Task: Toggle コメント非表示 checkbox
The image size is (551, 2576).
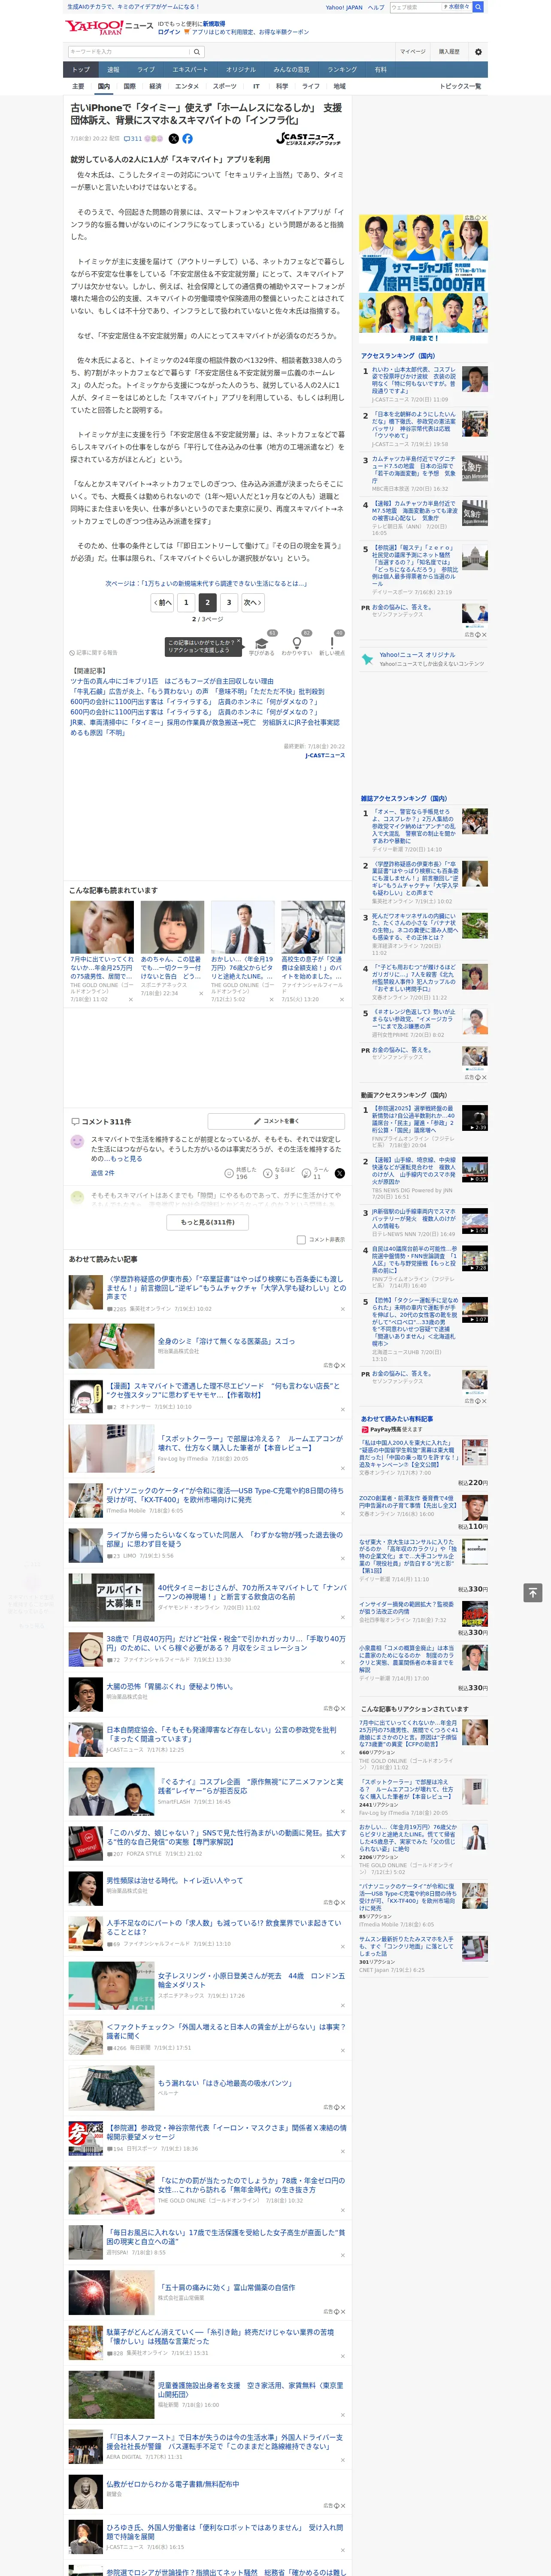Action: click(301, 1239)
